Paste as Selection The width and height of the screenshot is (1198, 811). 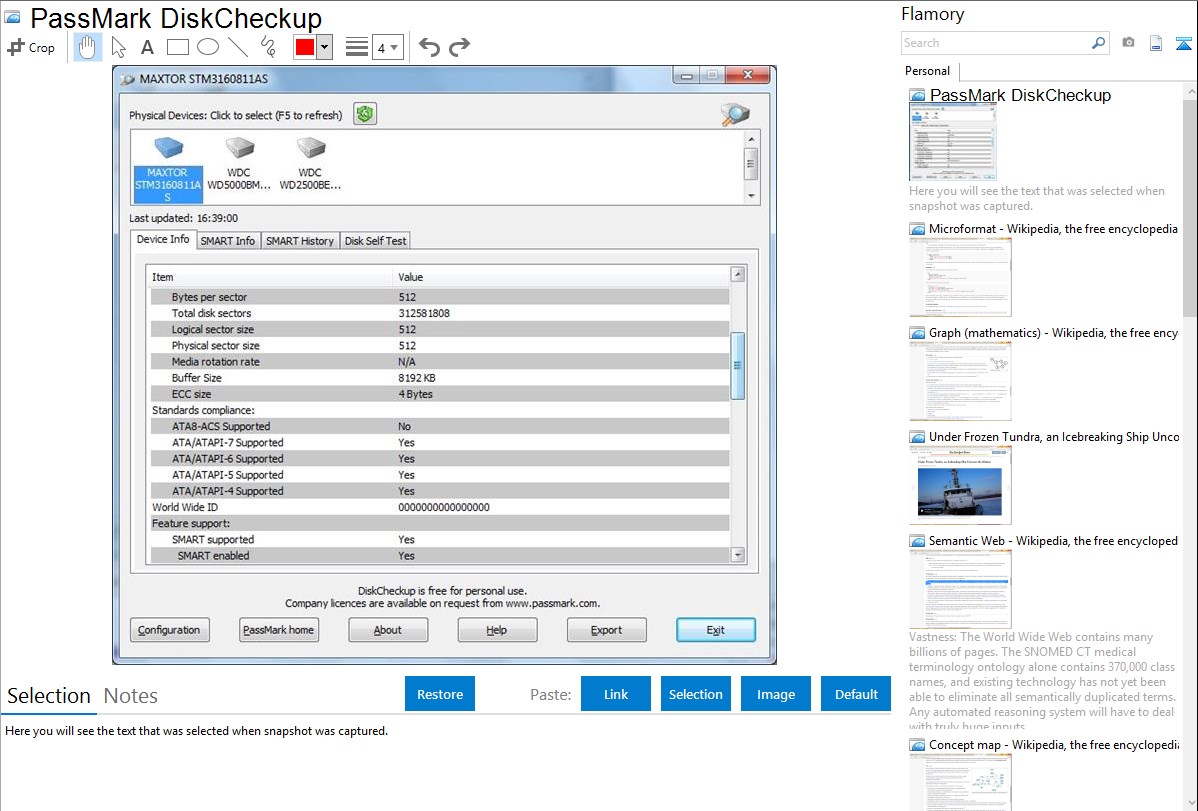(x=696, y=694)
